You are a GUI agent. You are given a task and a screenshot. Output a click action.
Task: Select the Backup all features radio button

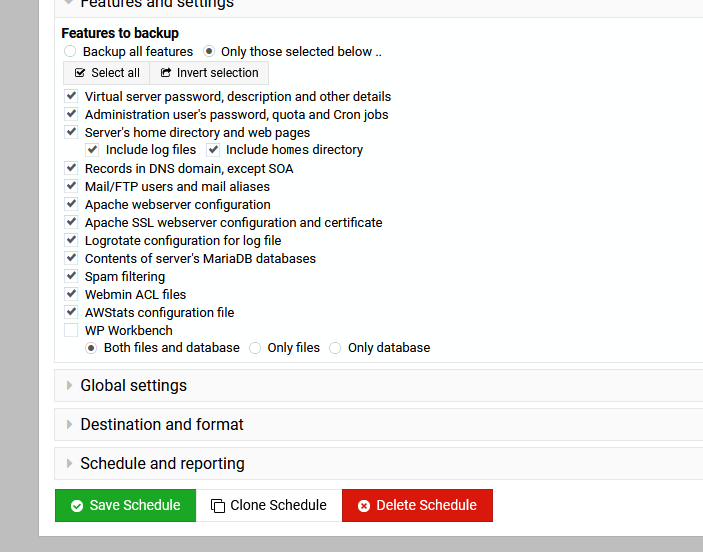tap(70, 51)
